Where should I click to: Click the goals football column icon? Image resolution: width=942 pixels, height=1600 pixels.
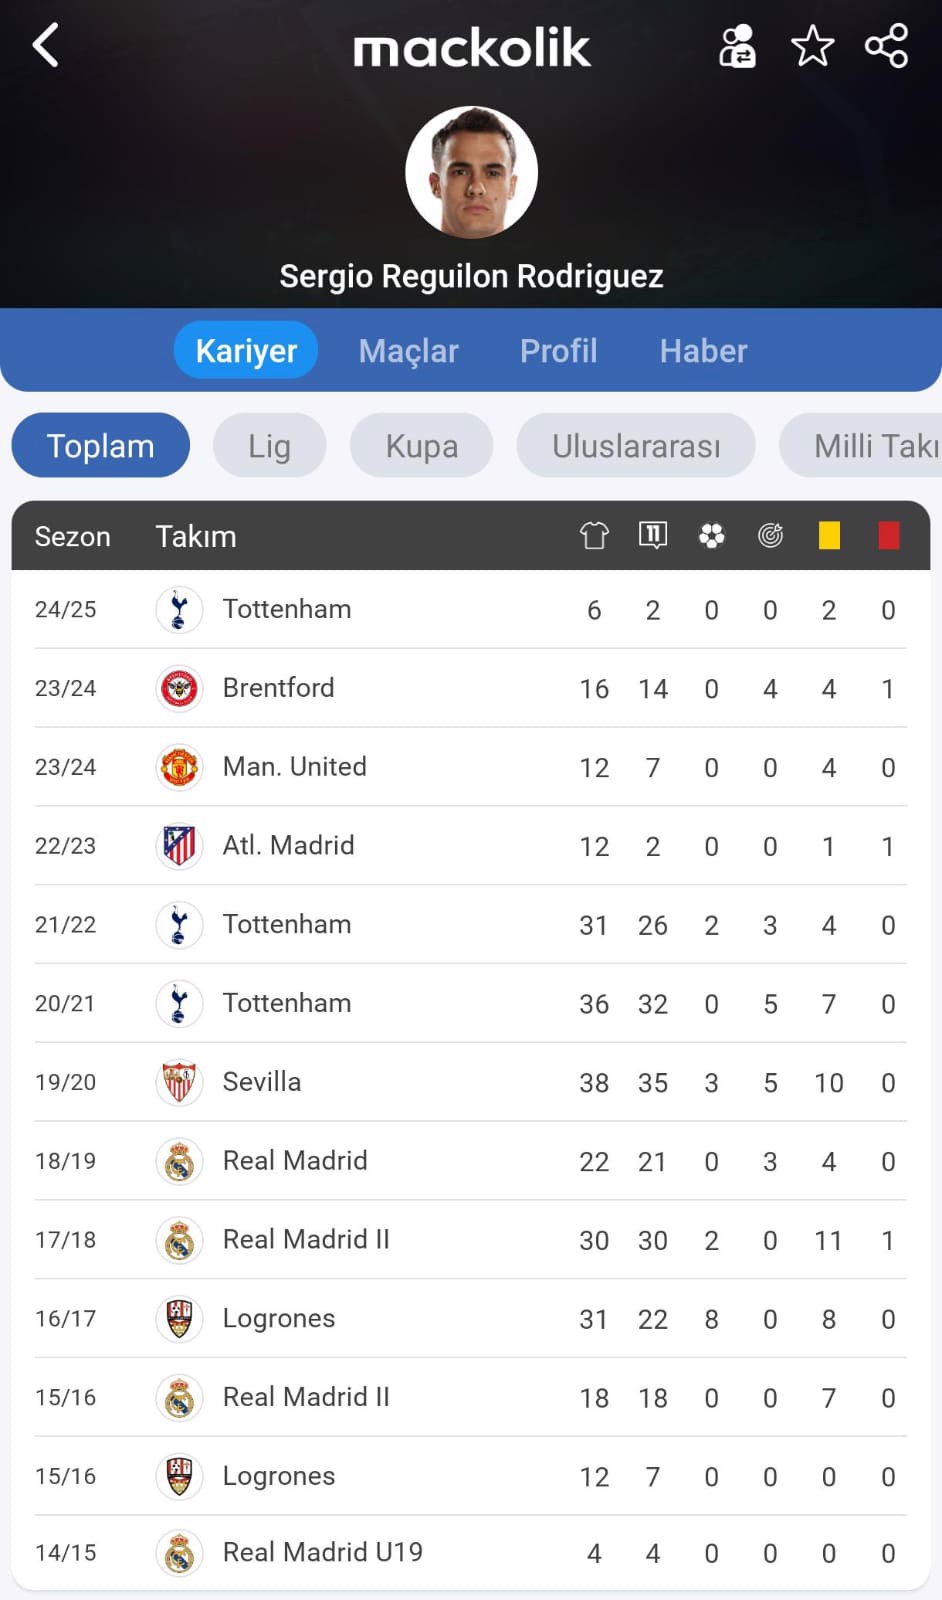[711, 536]
